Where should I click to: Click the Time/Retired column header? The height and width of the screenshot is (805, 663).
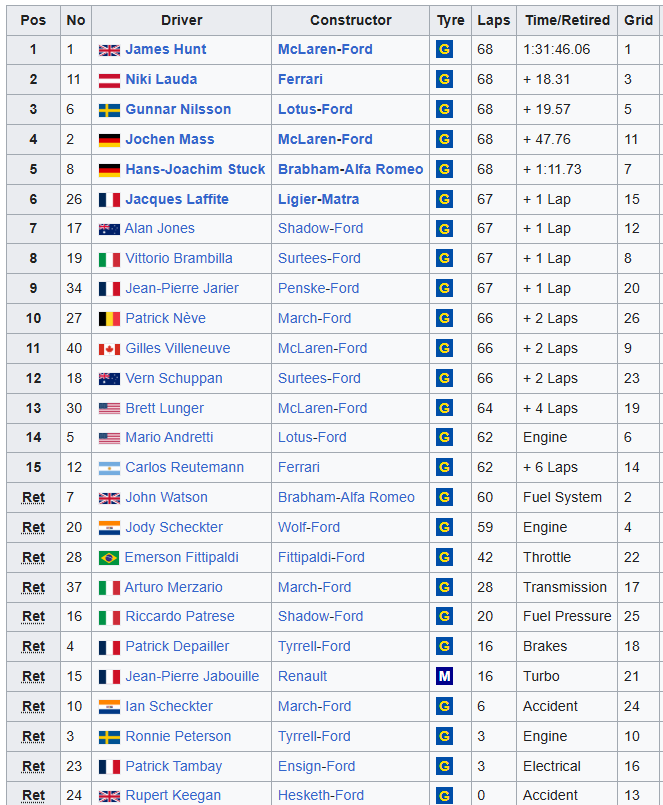click(567, 20)
